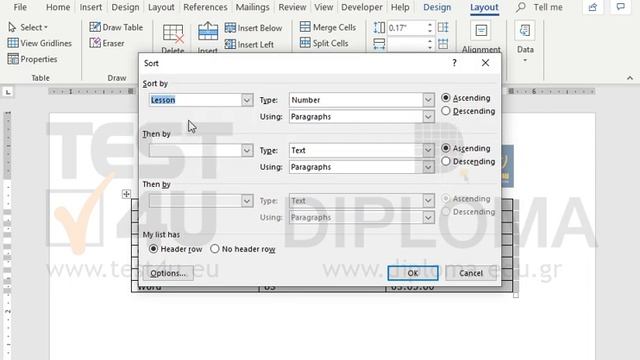Click the Tell me search icon
Screen dimensions: 640x360
pos(520,7)
